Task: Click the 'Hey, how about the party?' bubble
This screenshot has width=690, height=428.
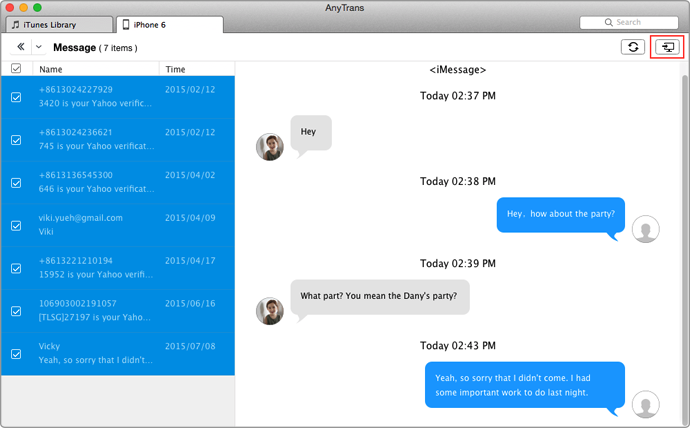Action: 561,215
